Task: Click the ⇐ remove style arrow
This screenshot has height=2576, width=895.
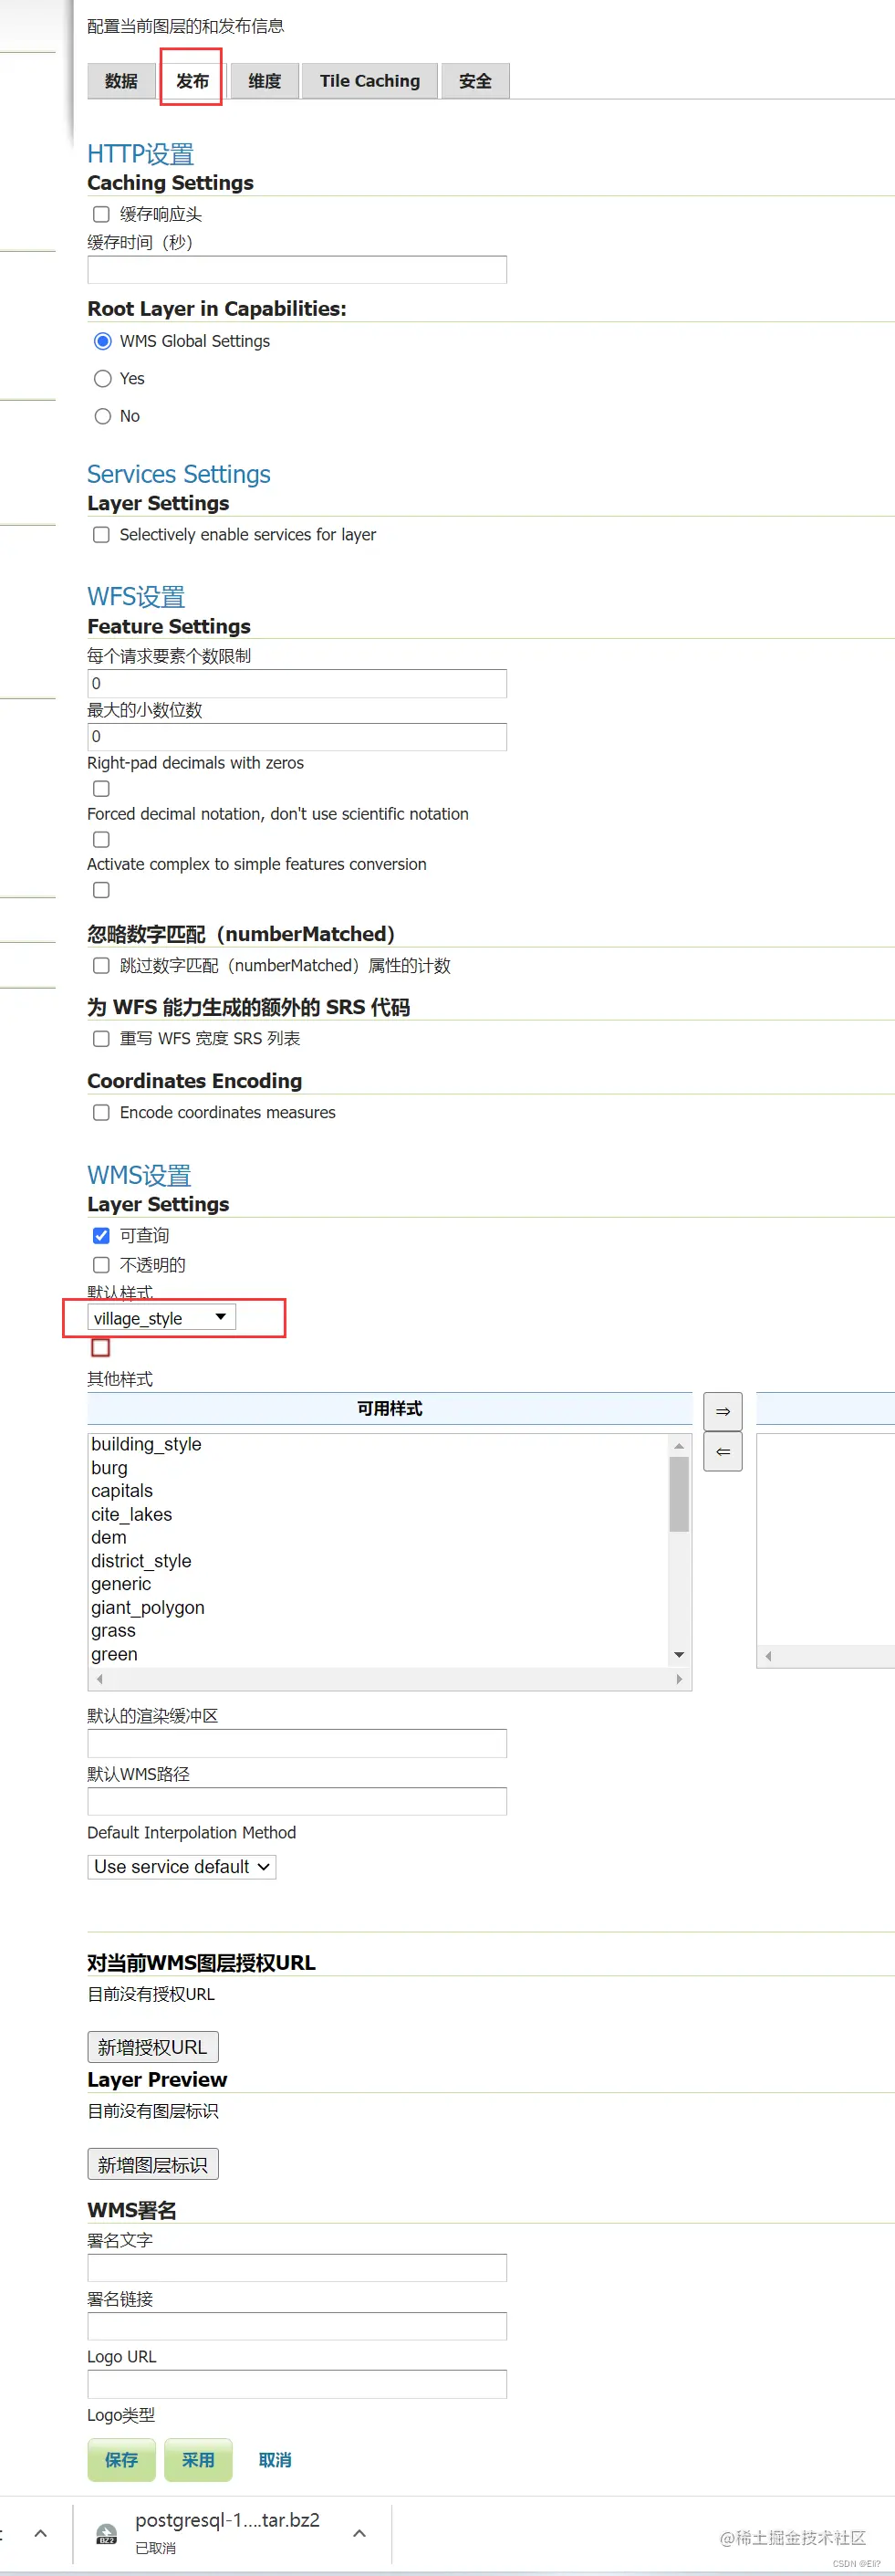Action: (723, 1452)
